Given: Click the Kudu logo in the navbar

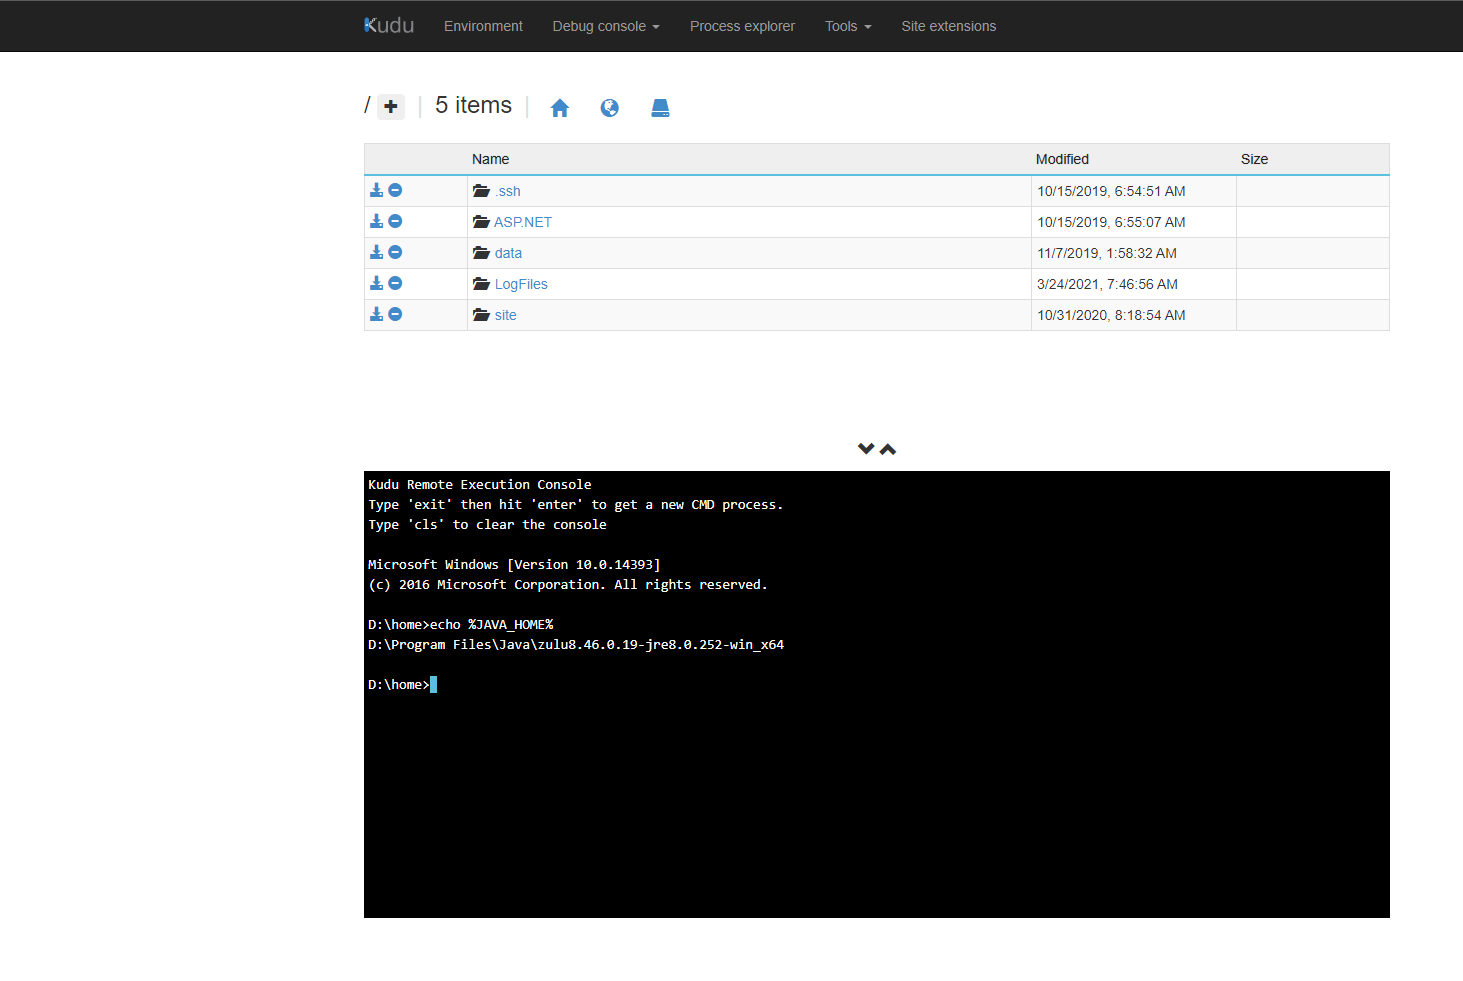Looking at the screenshot, I should [x=388, y=25].
